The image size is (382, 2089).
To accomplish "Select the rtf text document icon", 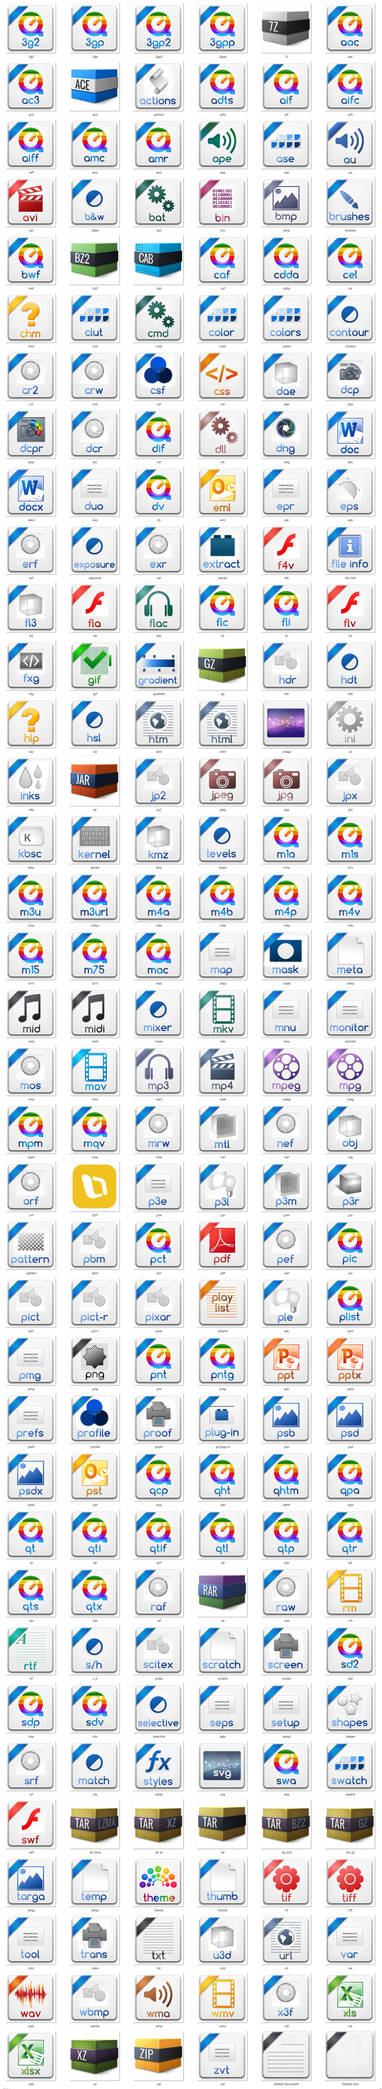I will (30, 1651).
